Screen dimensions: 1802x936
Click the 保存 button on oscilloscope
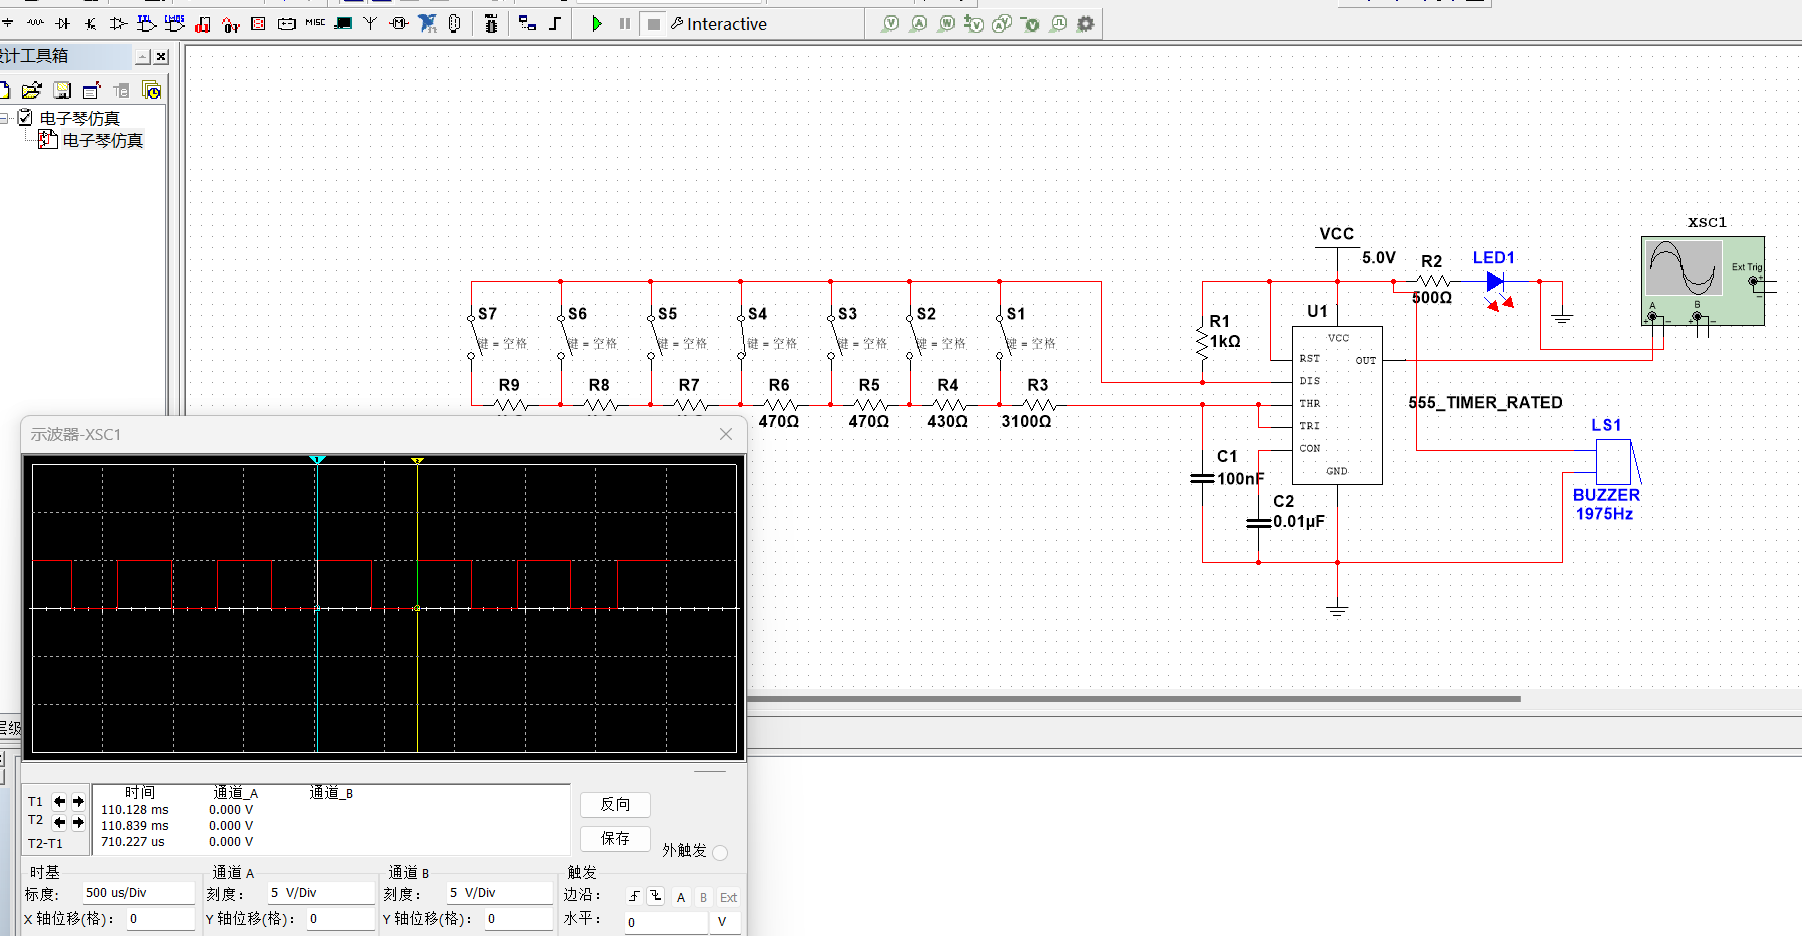[615, 839]
